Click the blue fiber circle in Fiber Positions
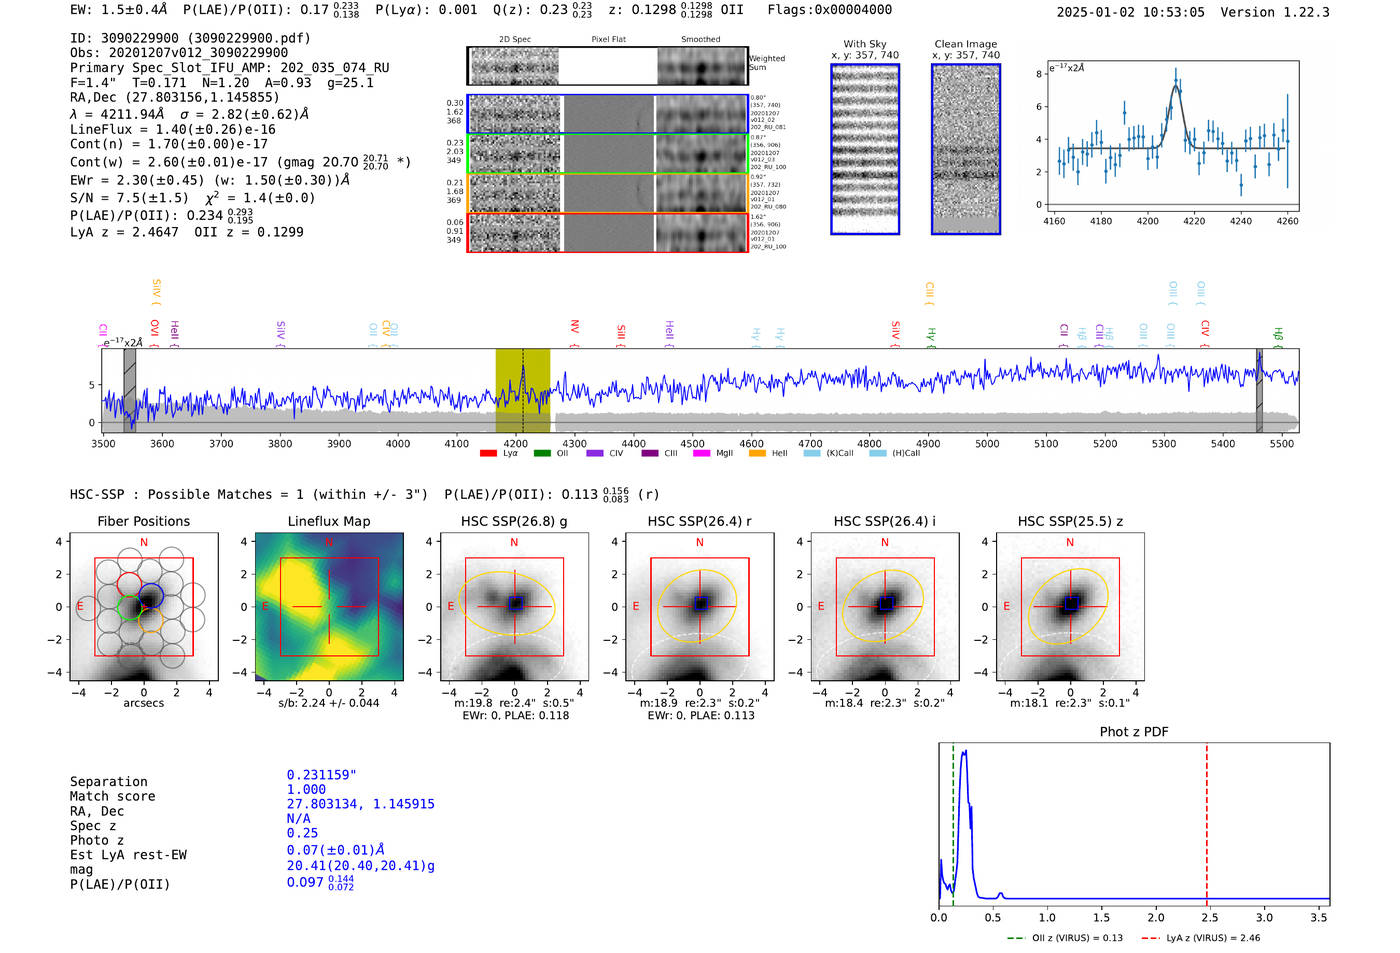The height and width of the screenshot is (953, 1400). (151, 596)
